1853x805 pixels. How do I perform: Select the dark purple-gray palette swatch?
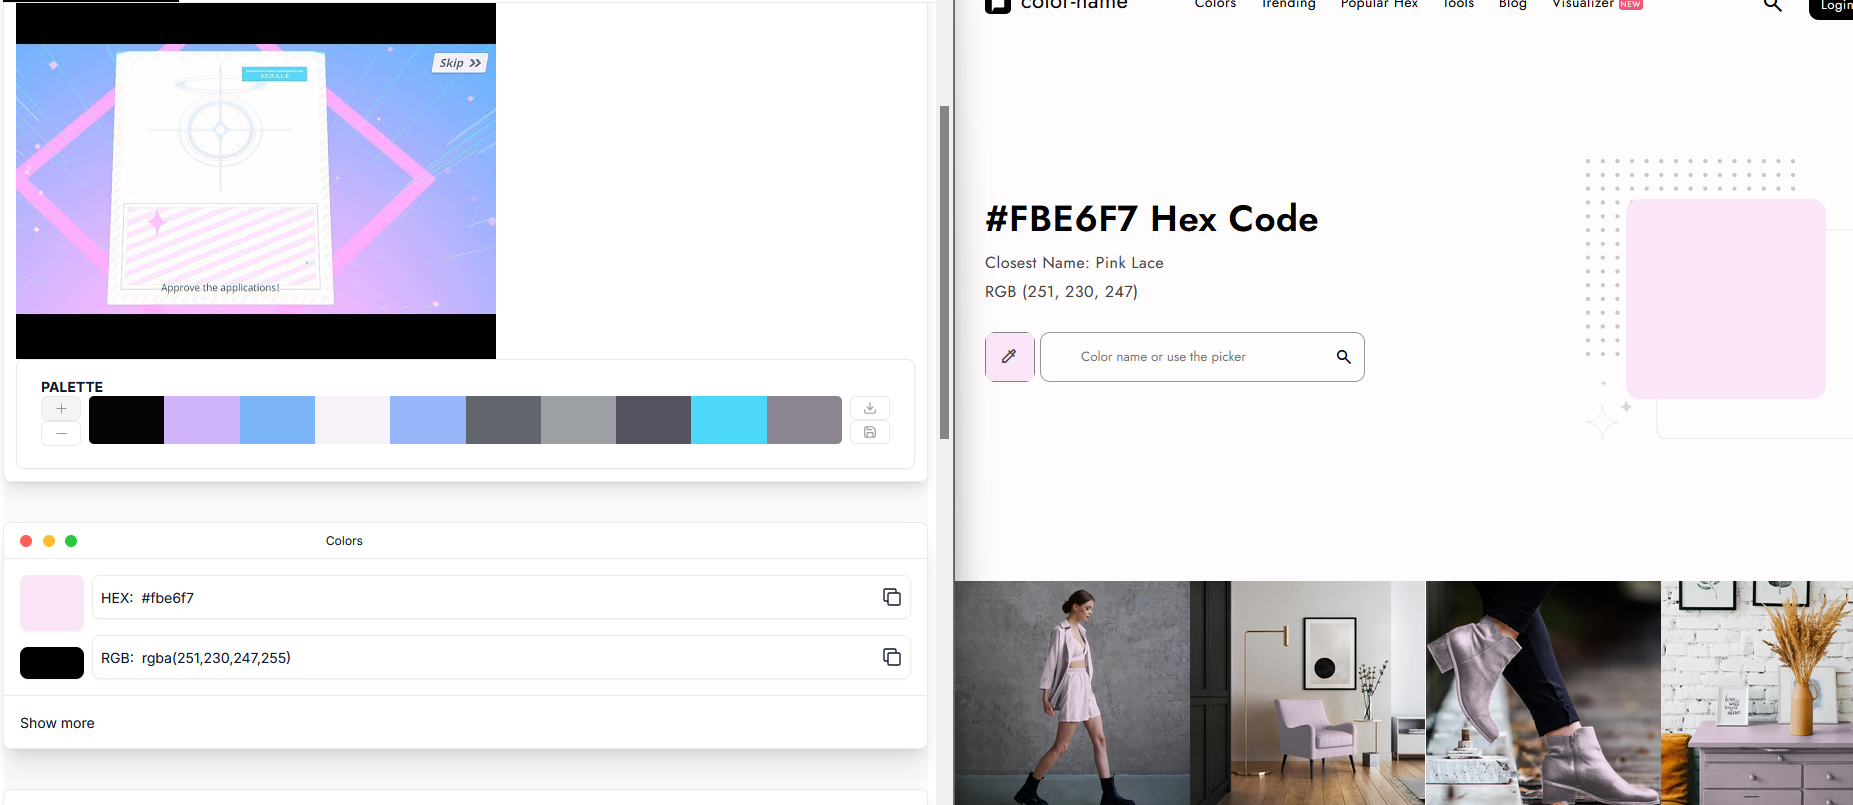(x=653, y=420)
